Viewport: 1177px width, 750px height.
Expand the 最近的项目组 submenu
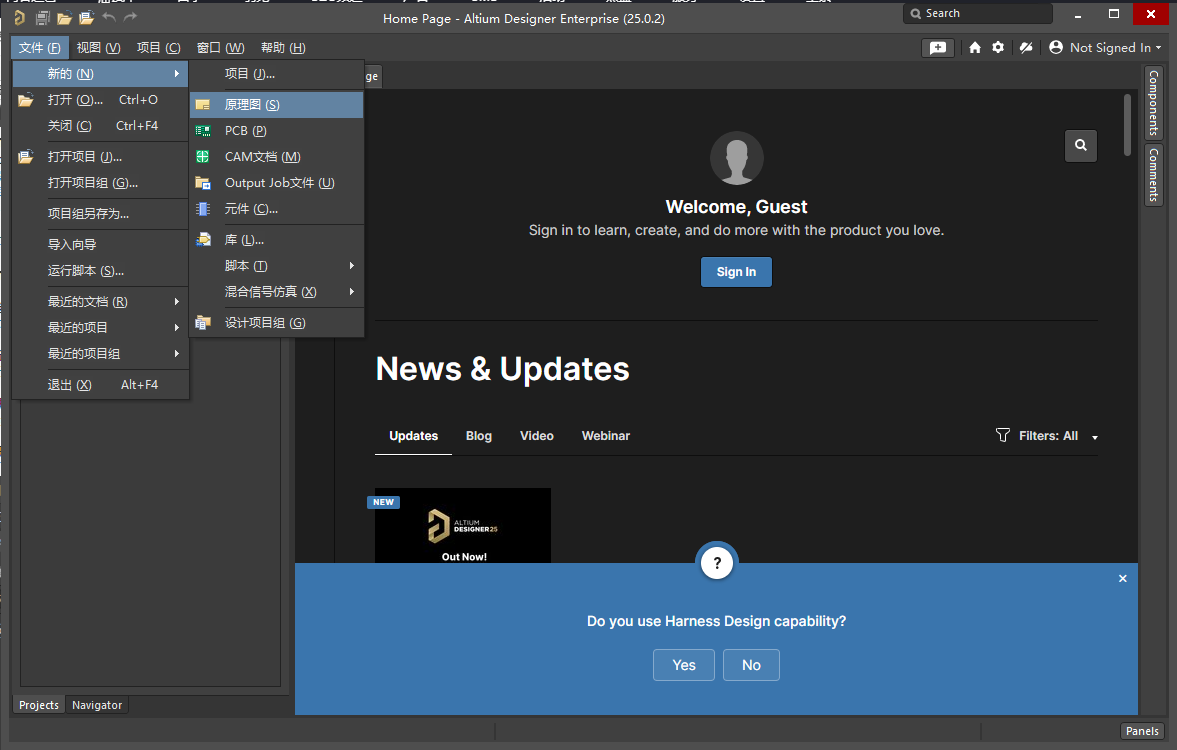pyautogui.click(x=101, y=354)
